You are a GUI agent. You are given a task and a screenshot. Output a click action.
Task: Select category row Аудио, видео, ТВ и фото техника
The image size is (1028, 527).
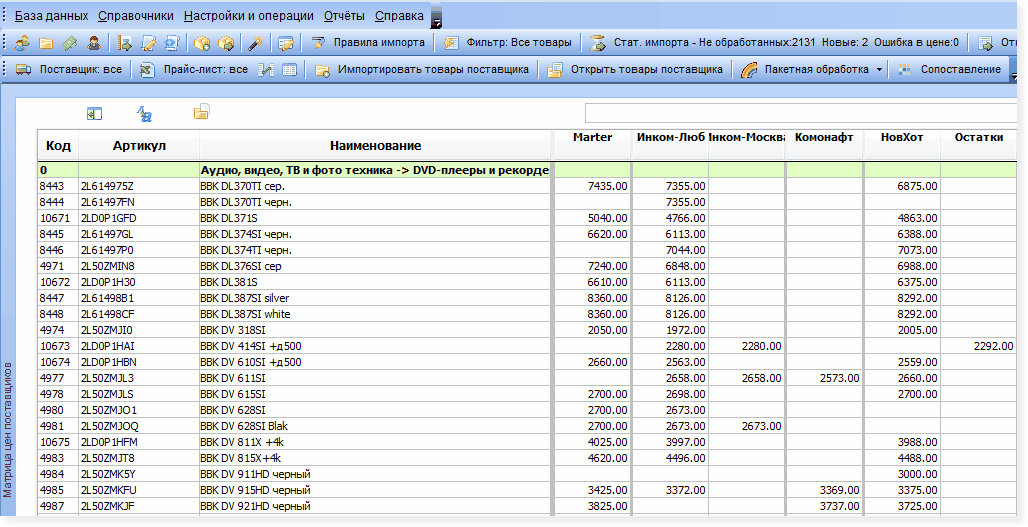click(x=527, y=170)
